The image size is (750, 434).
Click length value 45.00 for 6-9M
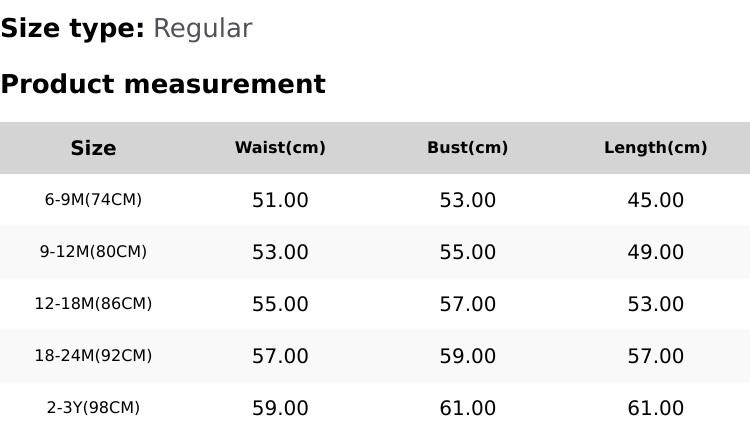(655, 200)
